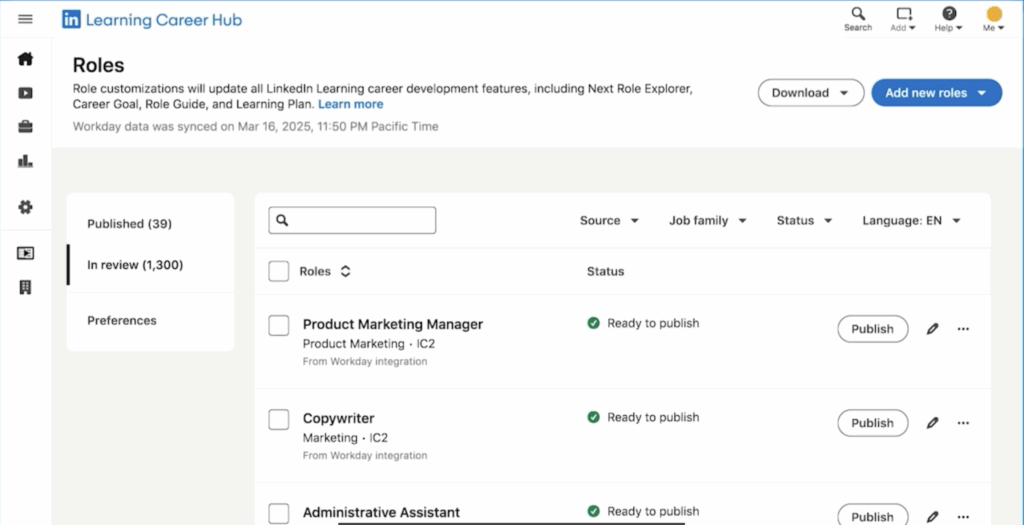
Task: Open the Job family filter dropdown
Action: pyautogui.click(x=707, y=221)
